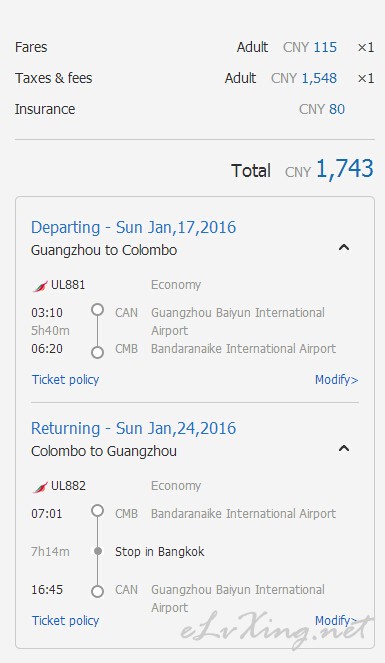This screenshot has width=385, height=663.
Task: Click the SriLankan Airlines logo beside UL882
Action: pyautogui.click(x=40, y=488)
